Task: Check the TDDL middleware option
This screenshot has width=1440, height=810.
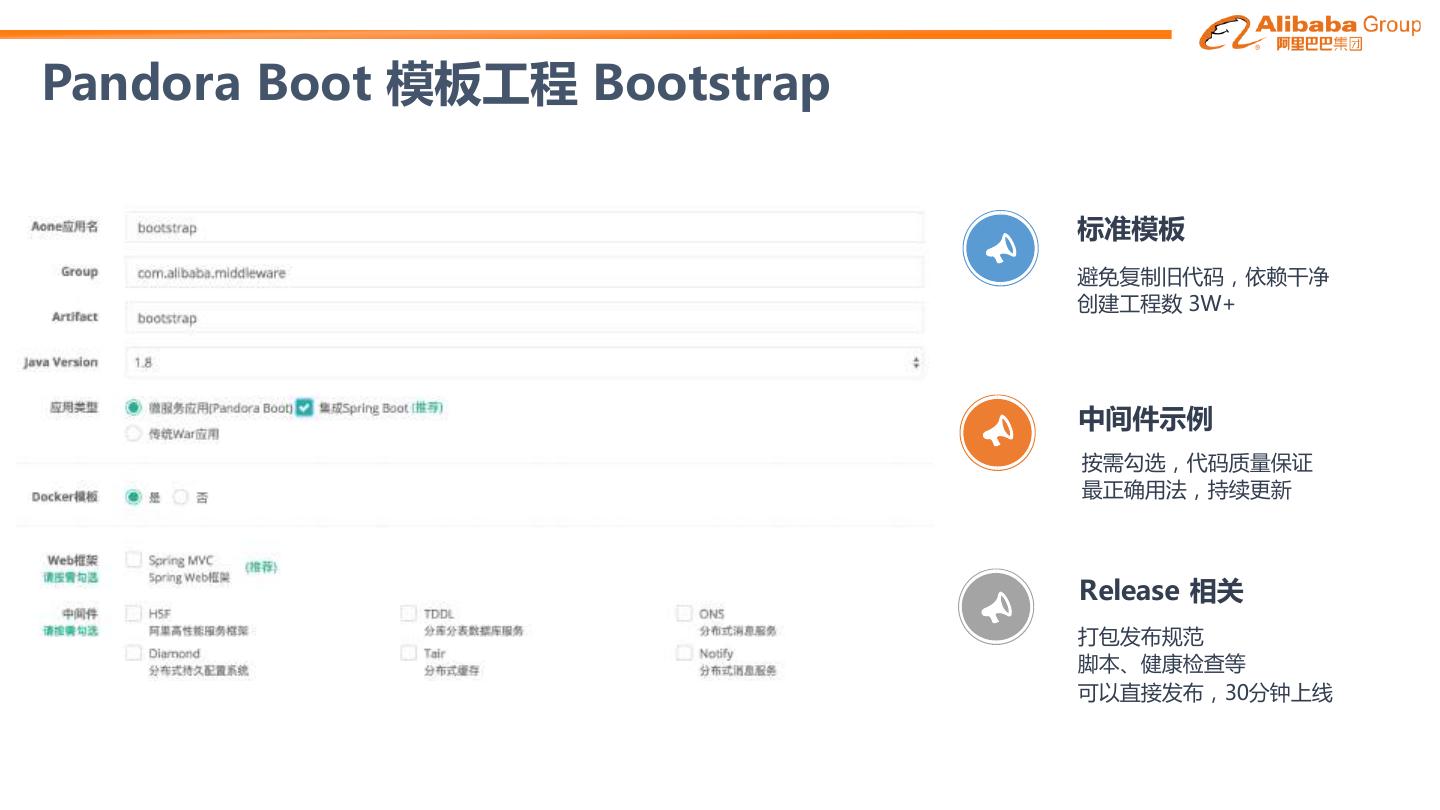Action: pos(408,613)
